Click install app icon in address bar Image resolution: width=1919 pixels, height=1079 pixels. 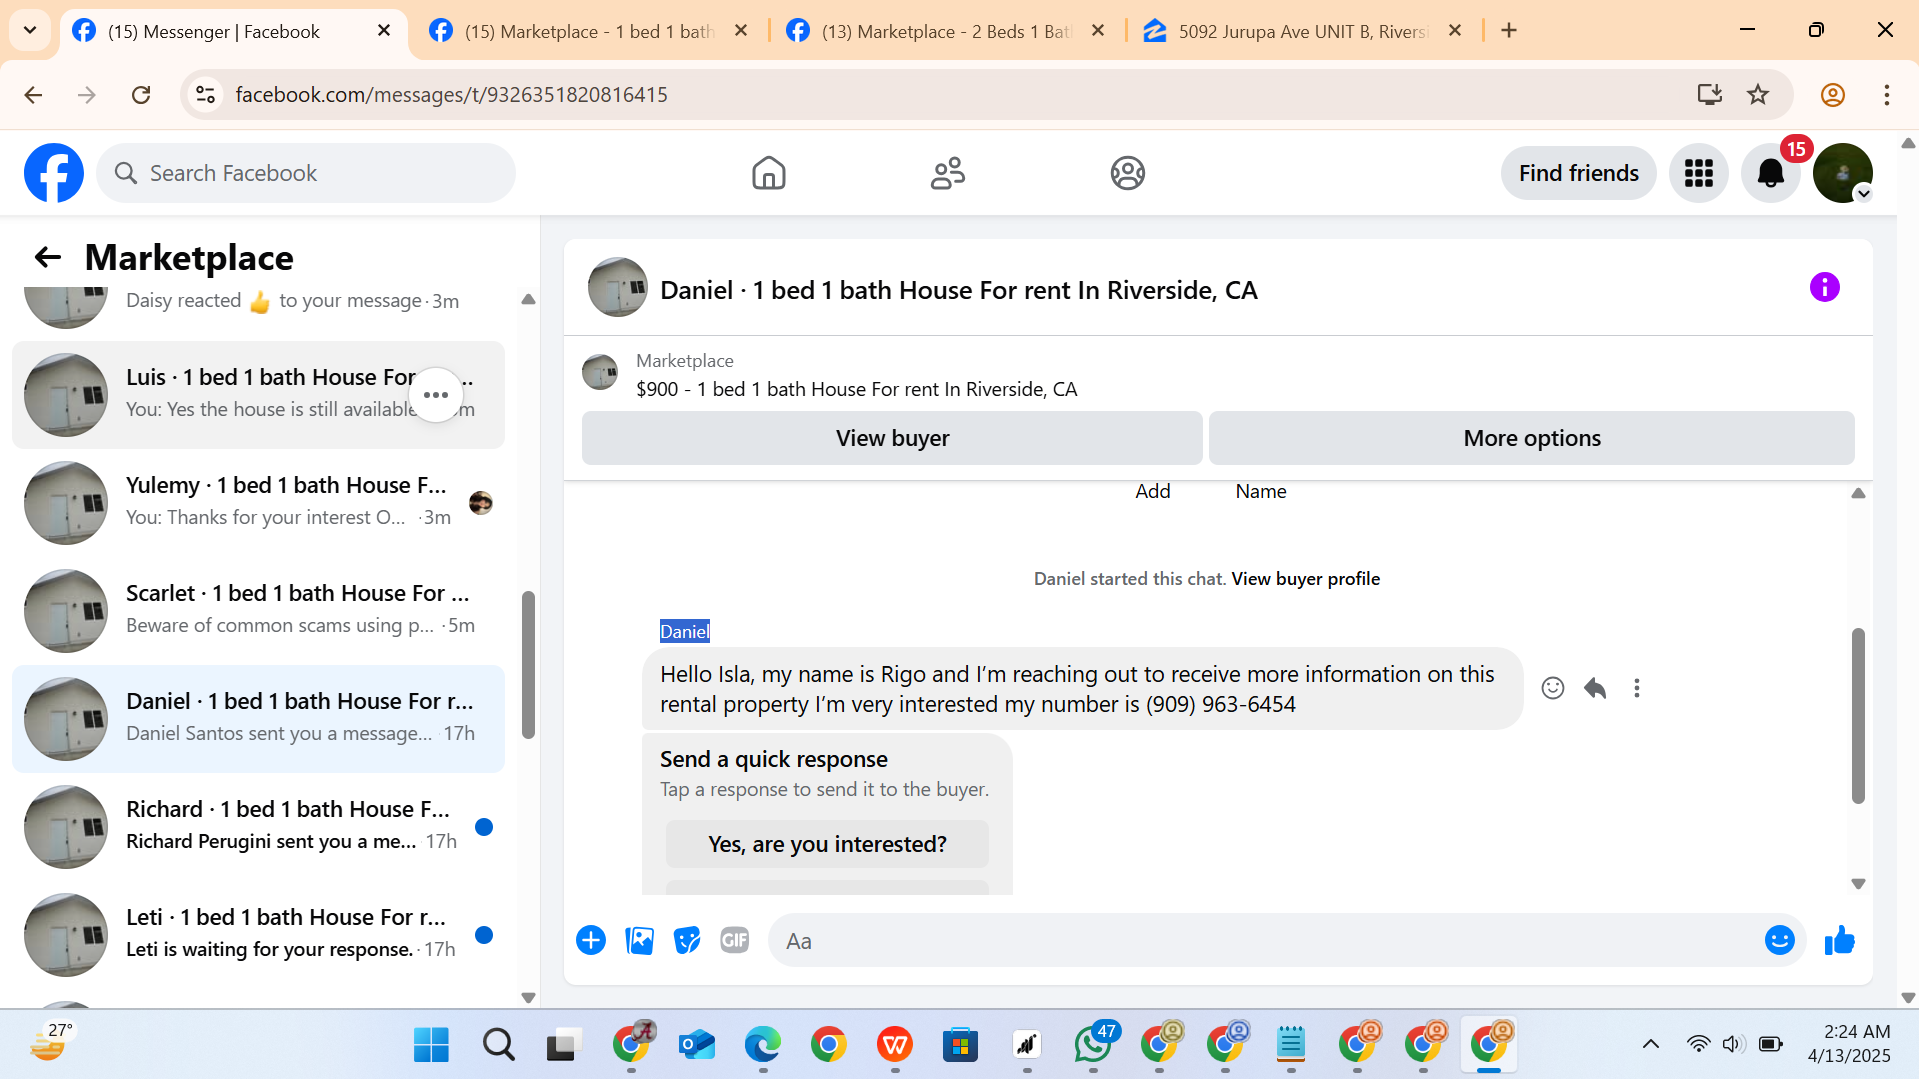click(x=1710, y=95)
